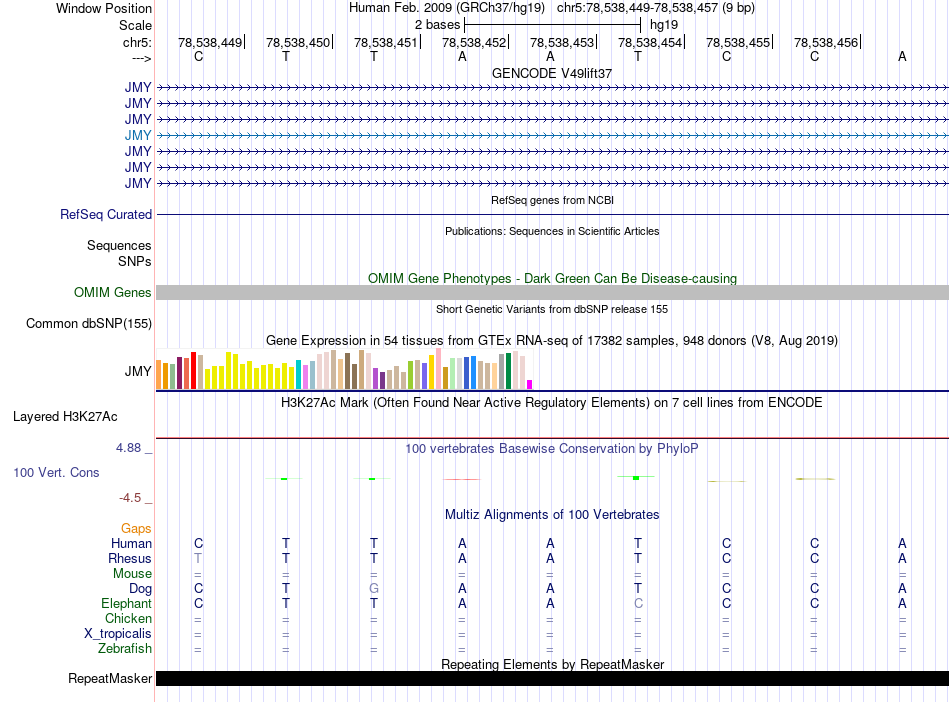Click Multiz Alignments of 100 Vertebrates title
Viewport: 950px width, 702px height.
click(552, 515)
